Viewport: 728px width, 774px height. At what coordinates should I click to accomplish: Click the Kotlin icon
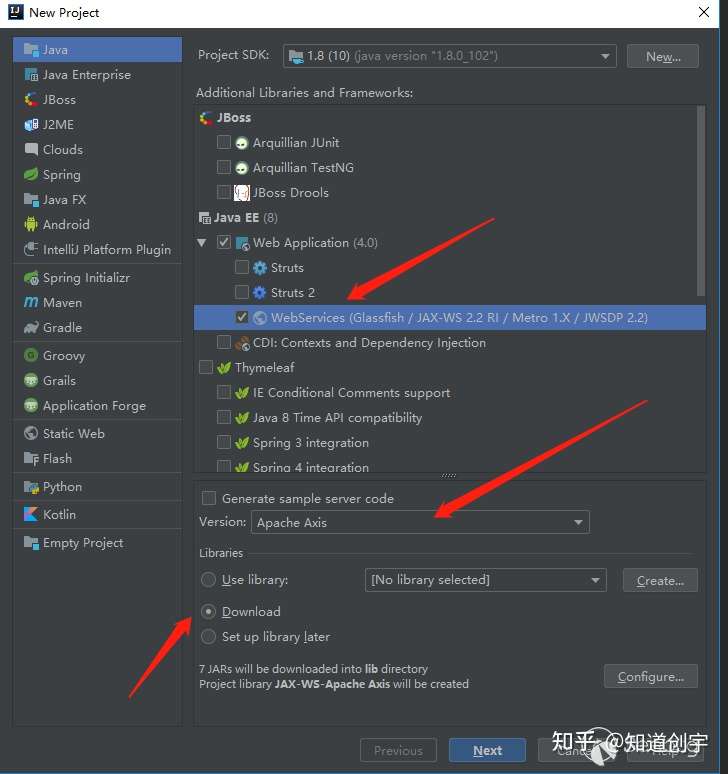point(31,514)
